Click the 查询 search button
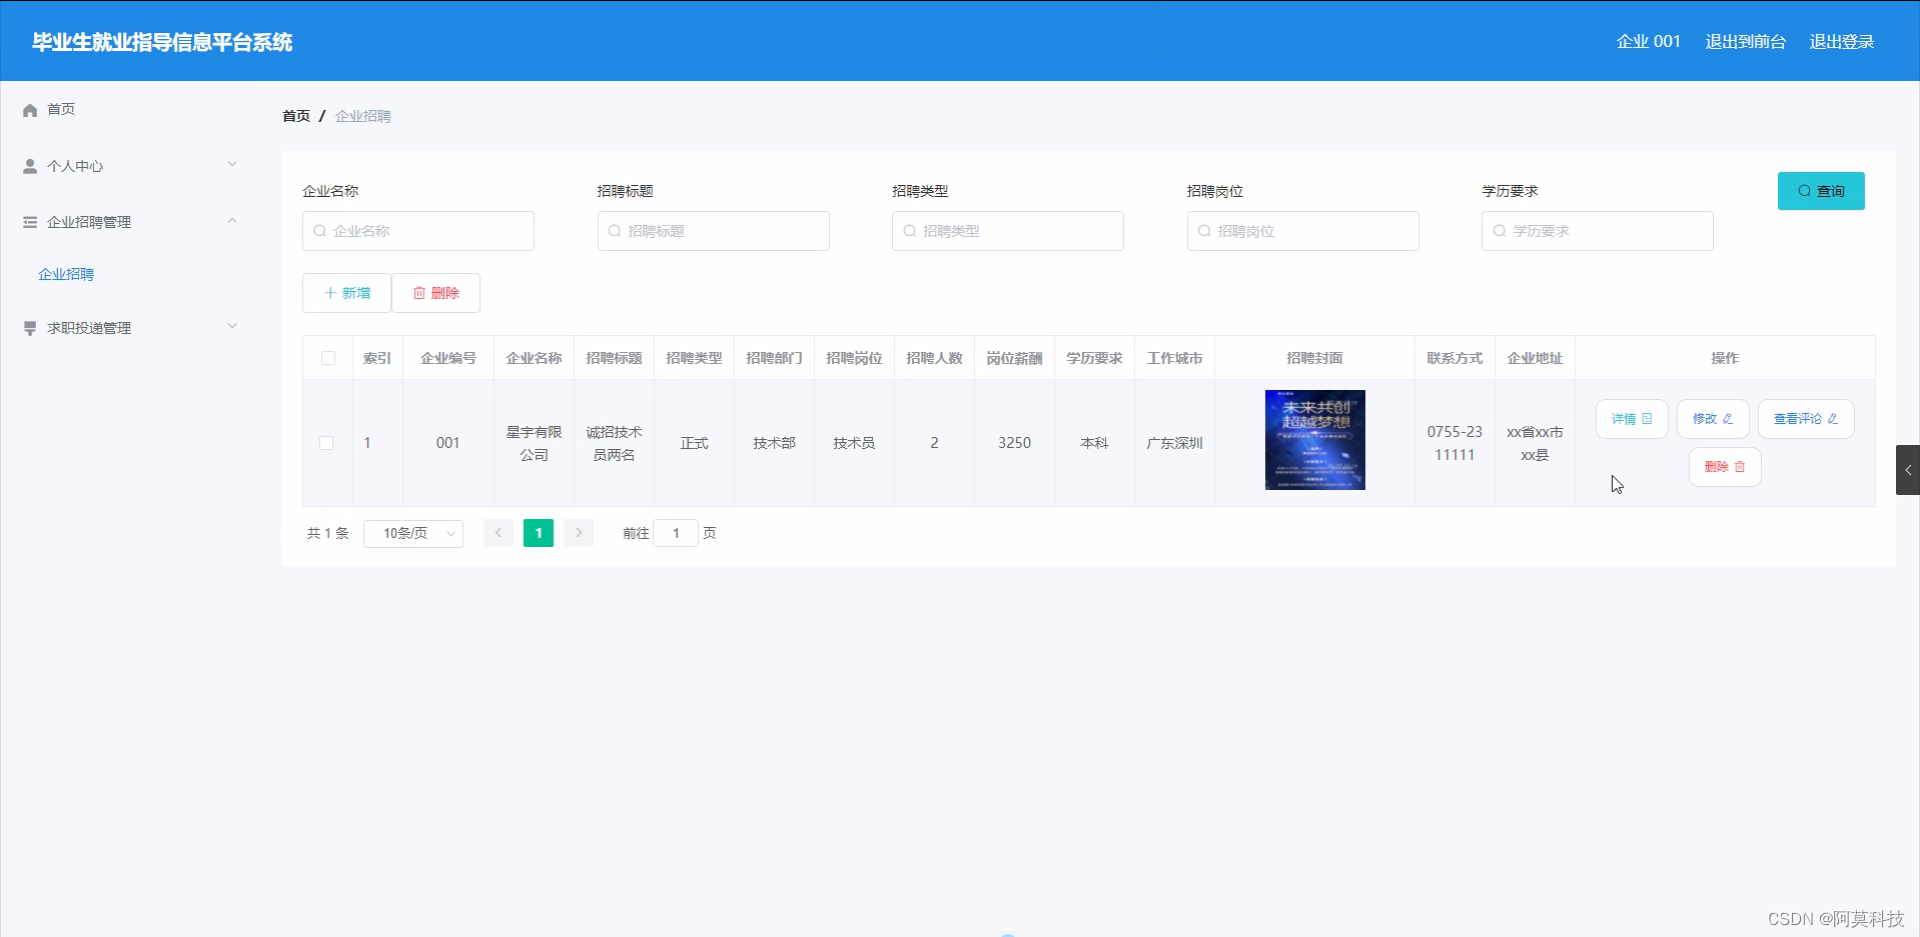1920x937 pixels. click(x=1821, y=190)
